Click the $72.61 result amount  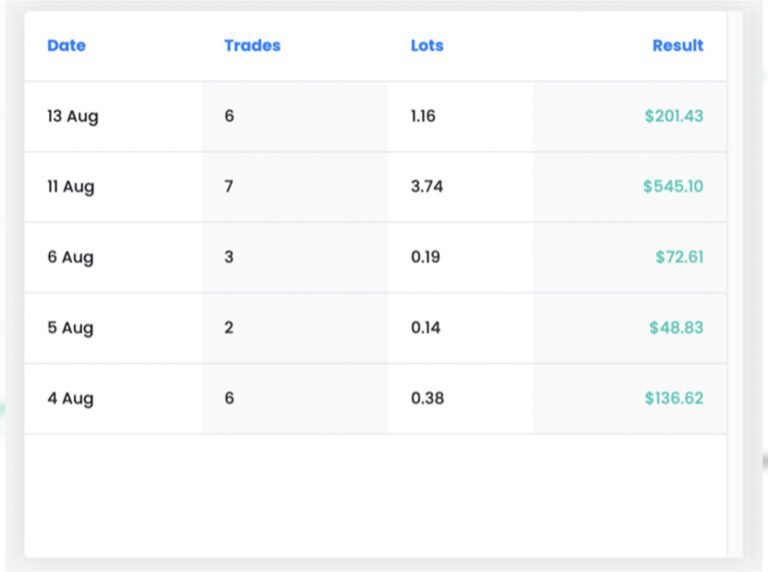679,257
